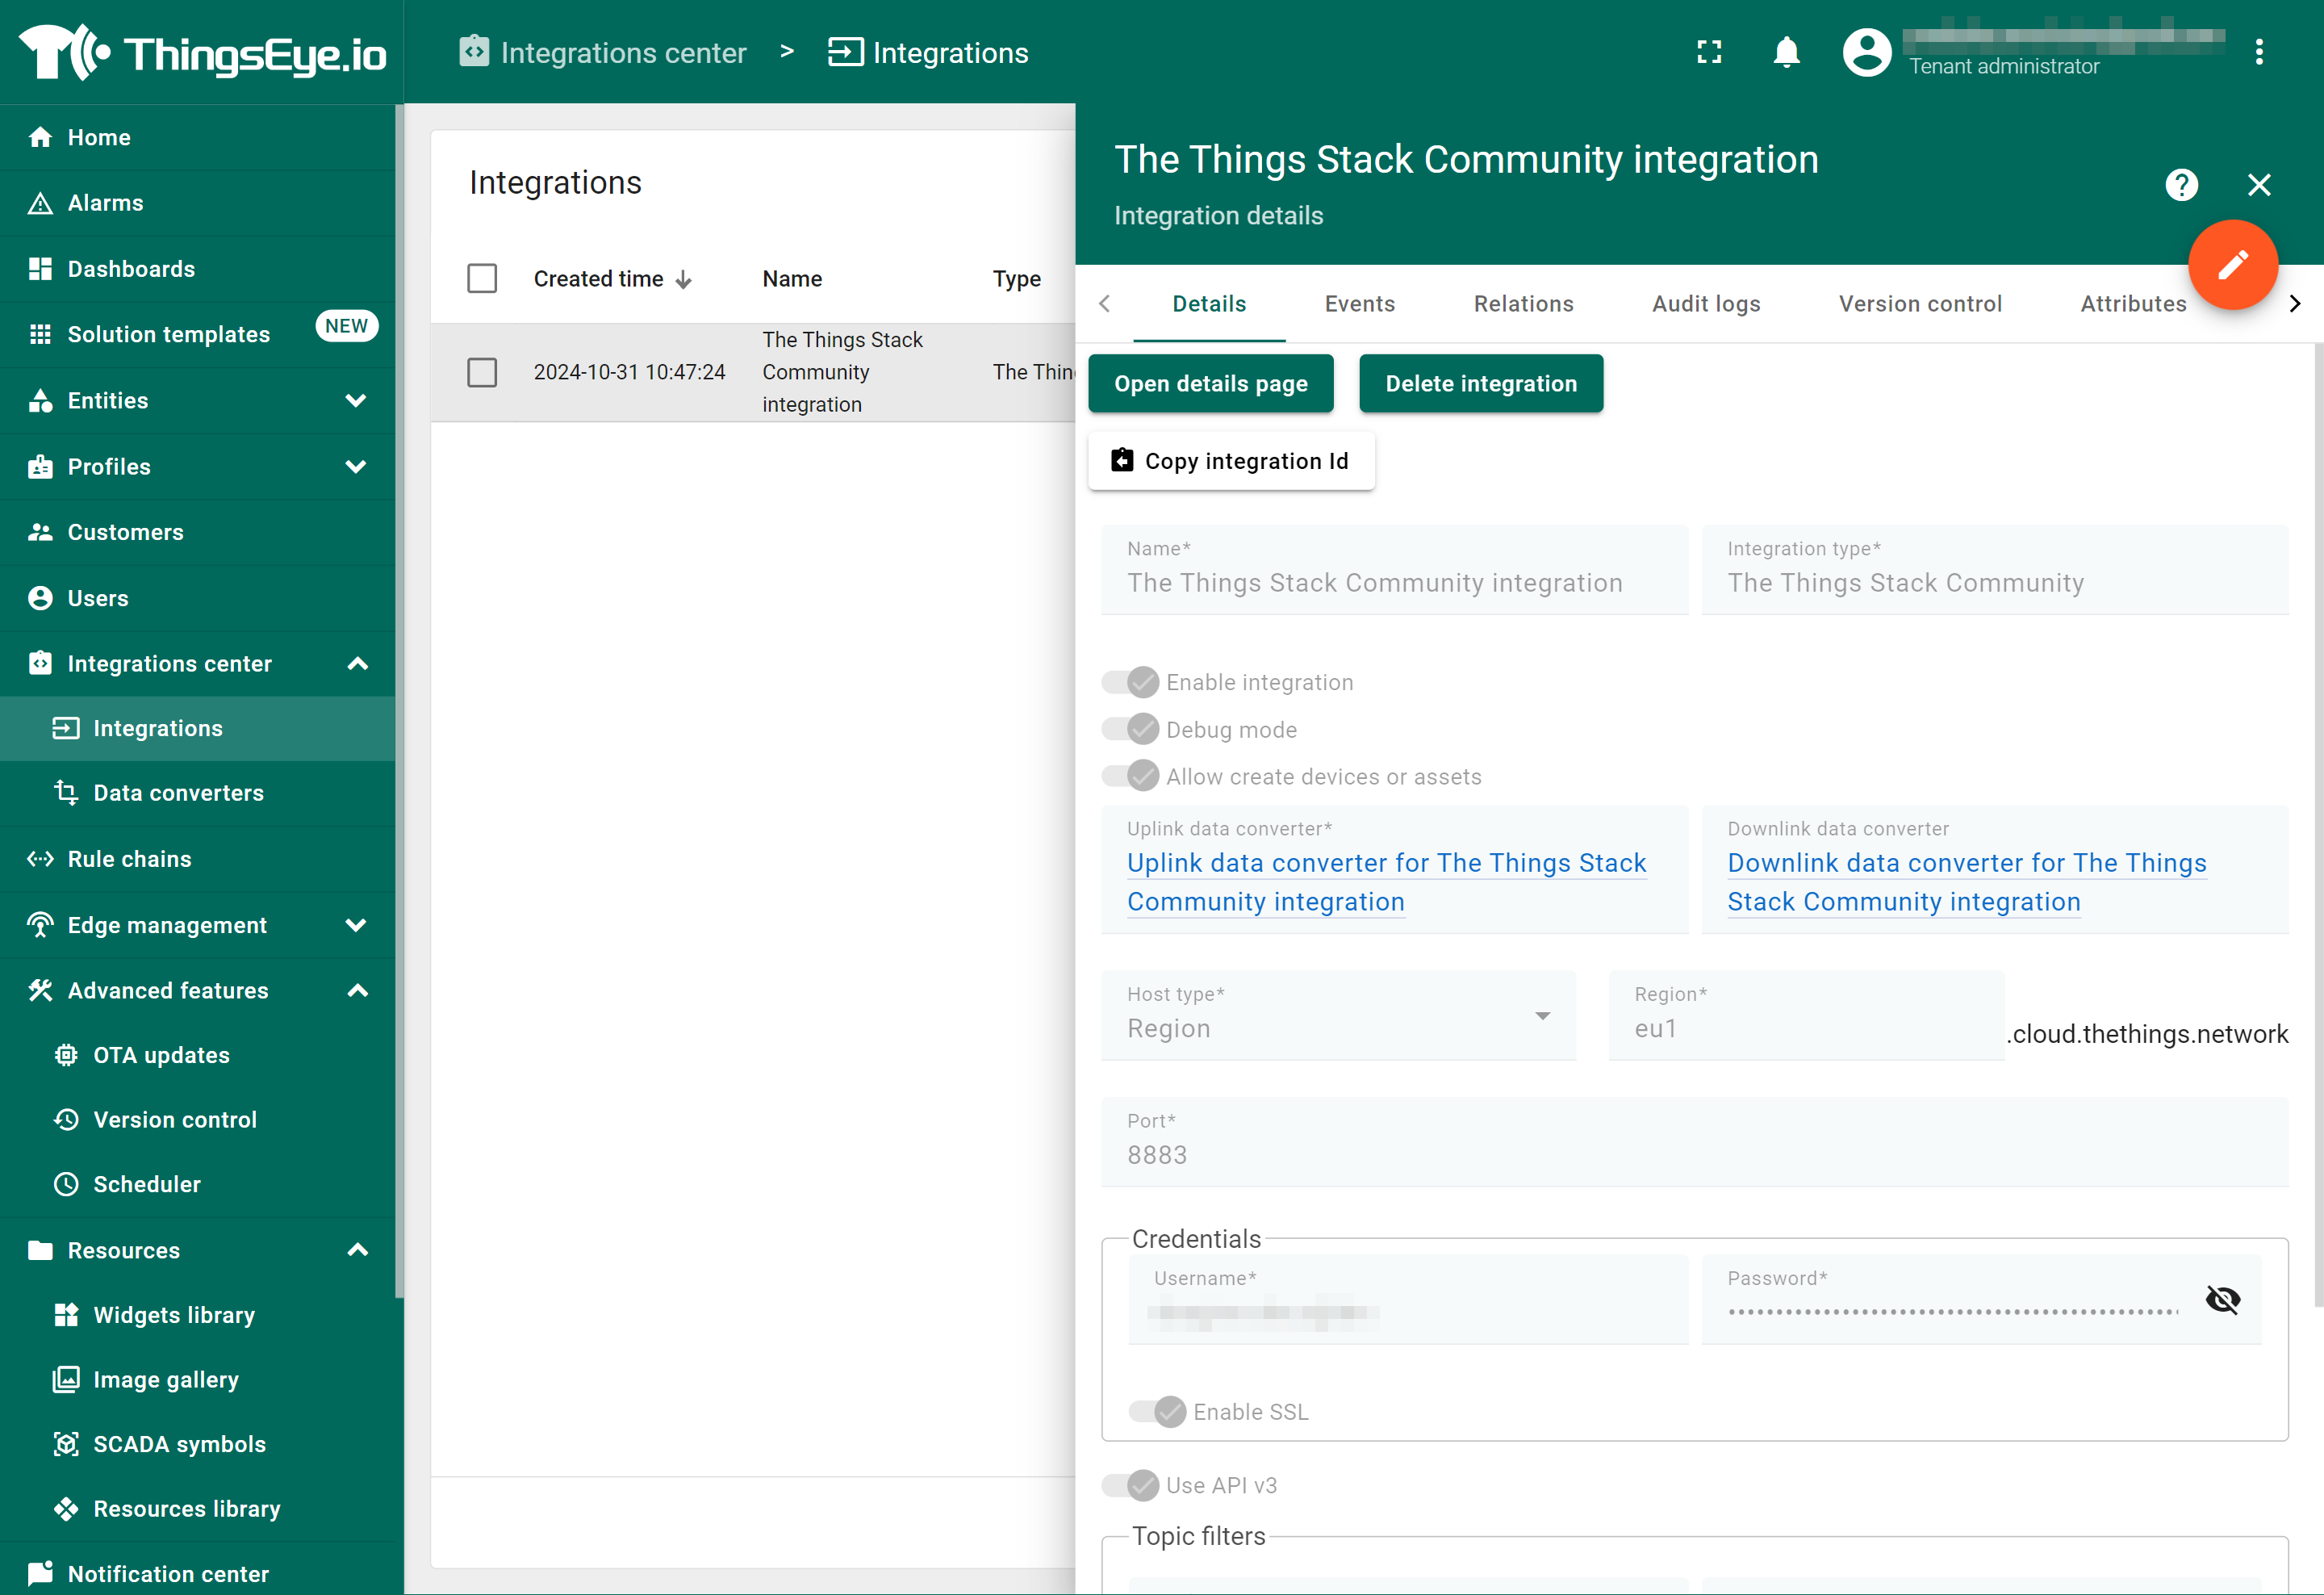Click the Name column header
The width and height of the screenshot is (2324, 1595).
tap(792, 279)
